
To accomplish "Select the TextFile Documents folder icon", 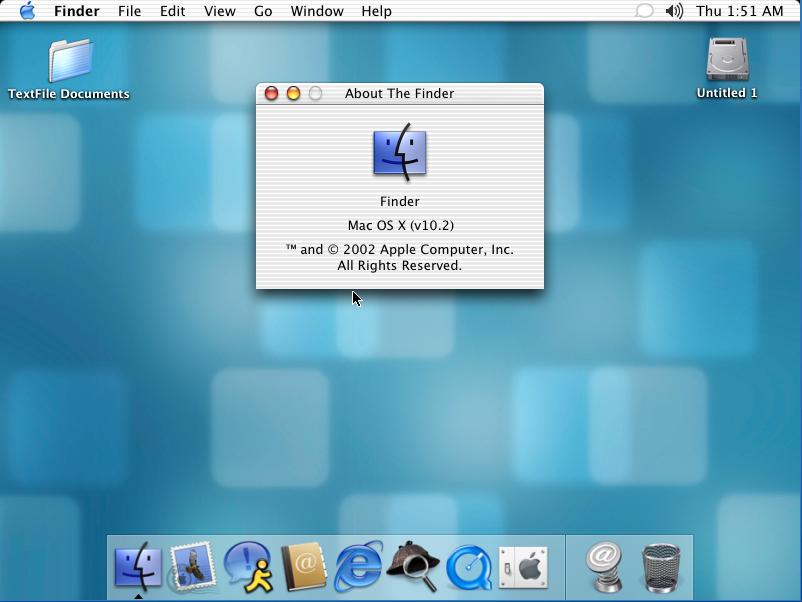I will click(x=70, y=60).
